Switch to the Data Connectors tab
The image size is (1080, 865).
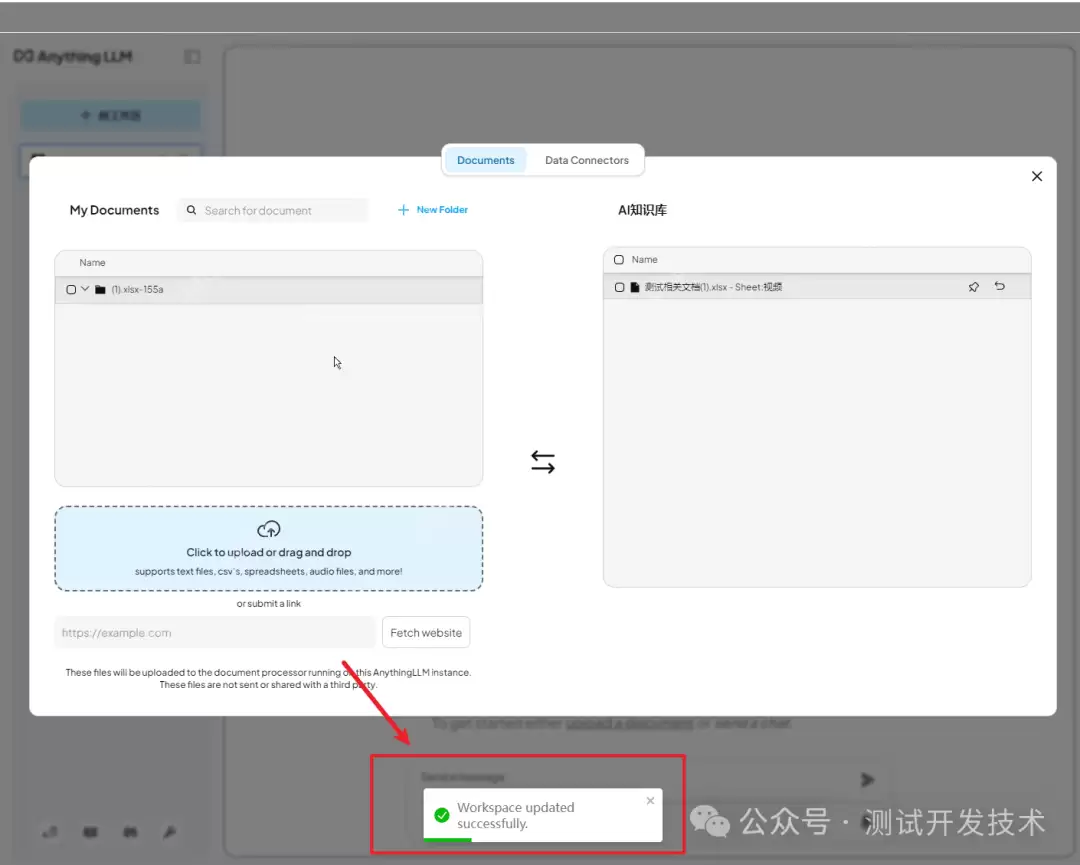[x=586, y=160]
